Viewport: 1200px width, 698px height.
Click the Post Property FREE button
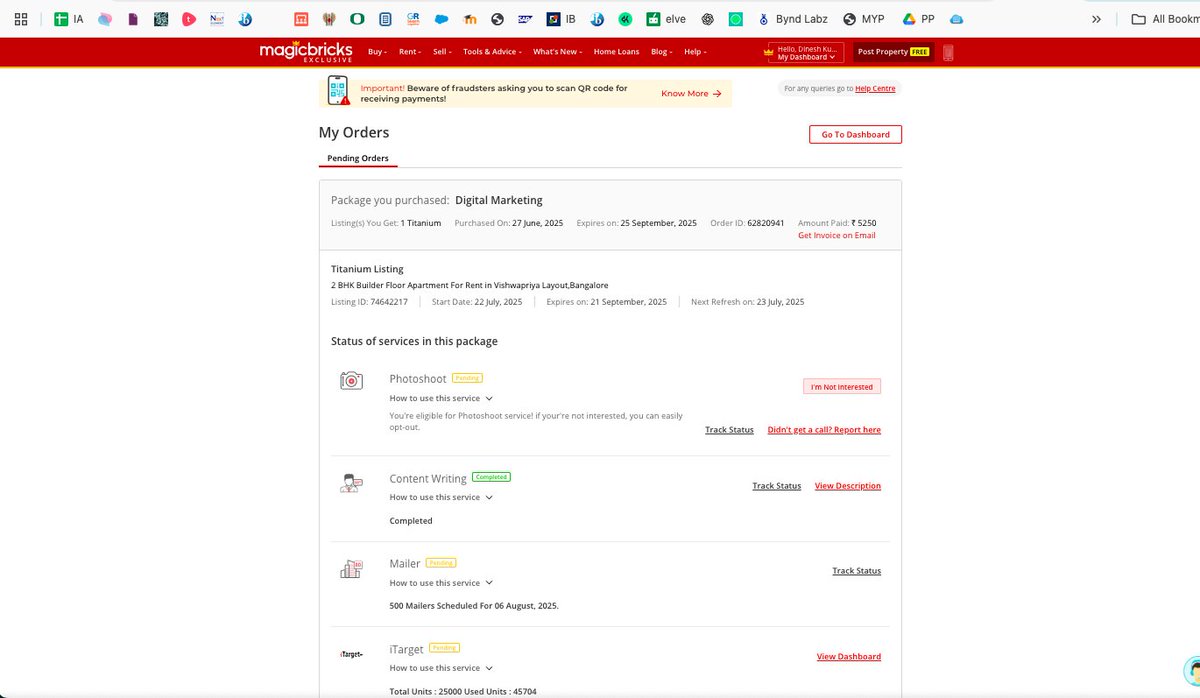(x=893, y=52)
